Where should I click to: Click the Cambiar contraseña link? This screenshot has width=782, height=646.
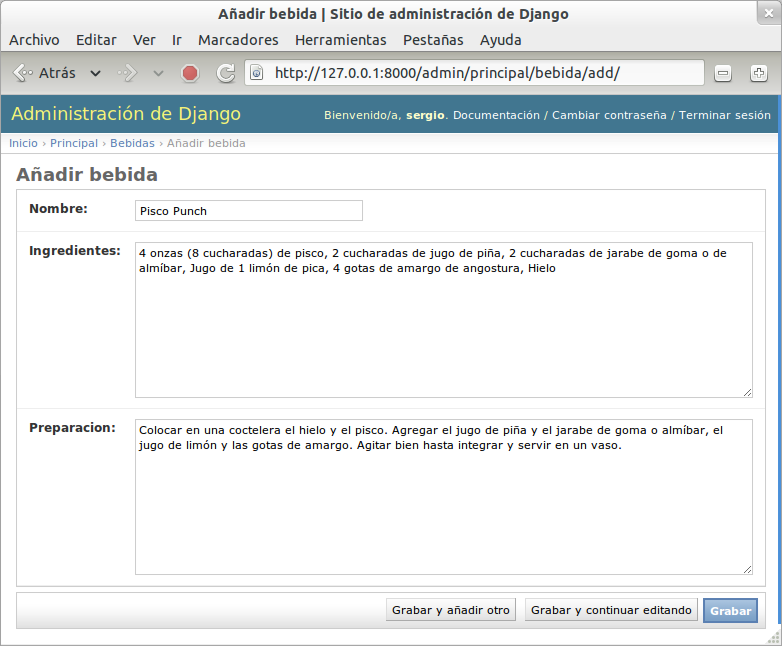pyautogui.click(x=609, y=115)
